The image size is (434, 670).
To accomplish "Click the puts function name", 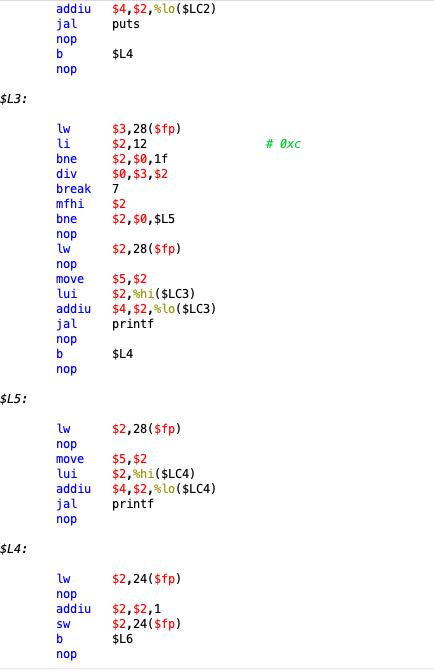I will 126,24.
